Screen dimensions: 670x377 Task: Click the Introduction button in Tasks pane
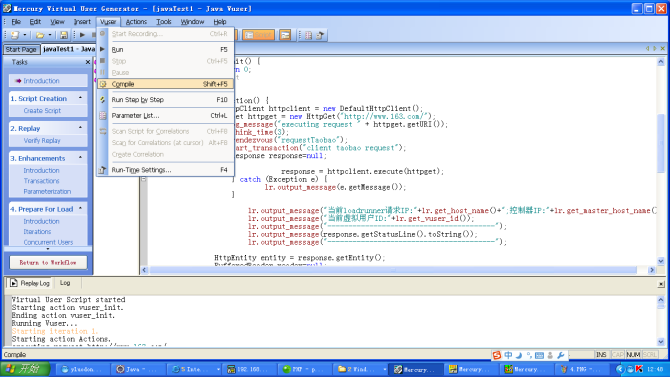48,81
